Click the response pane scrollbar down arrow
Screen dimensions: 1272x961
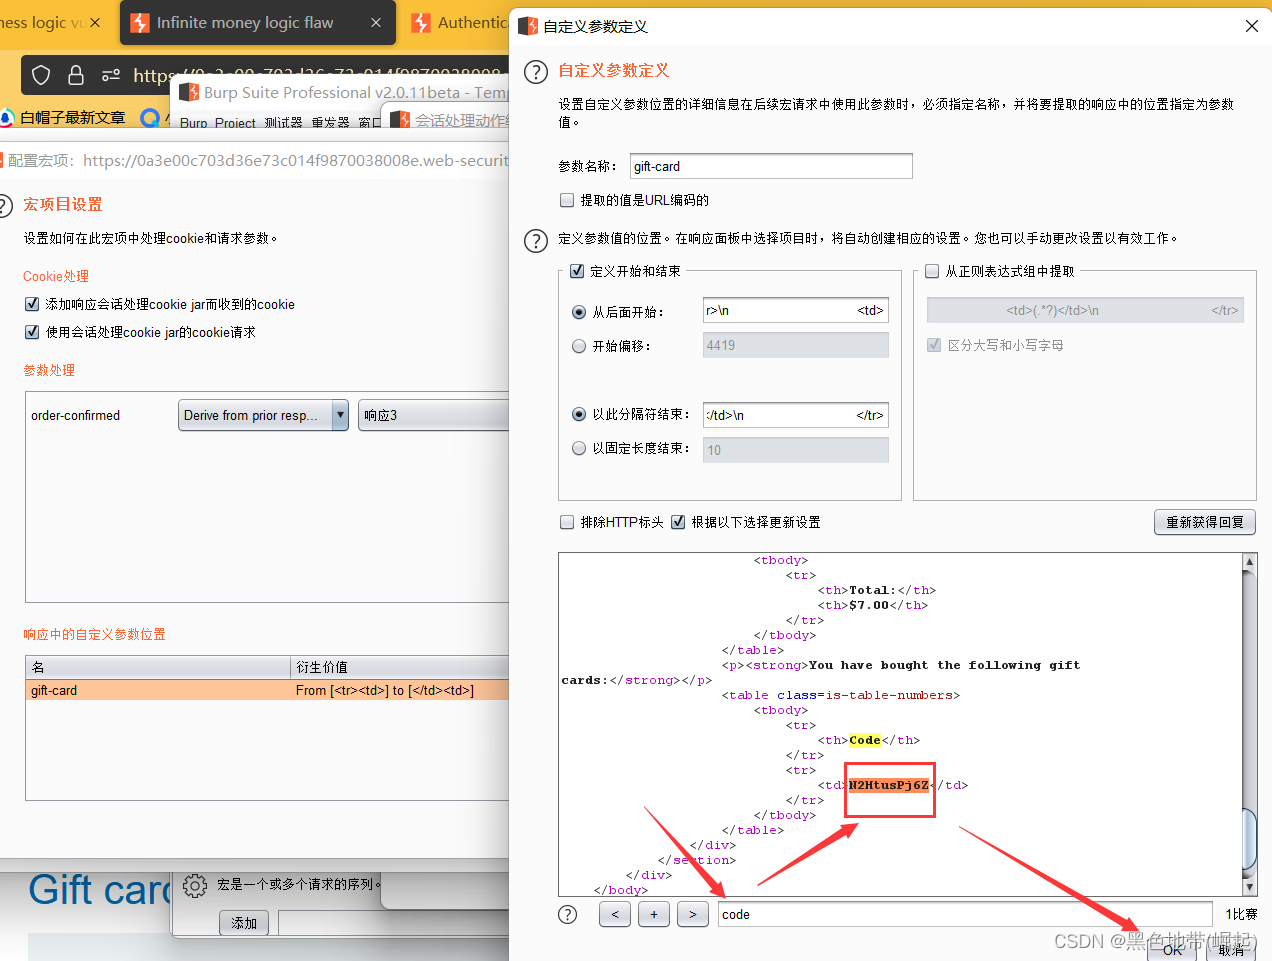pos(1249,887)
